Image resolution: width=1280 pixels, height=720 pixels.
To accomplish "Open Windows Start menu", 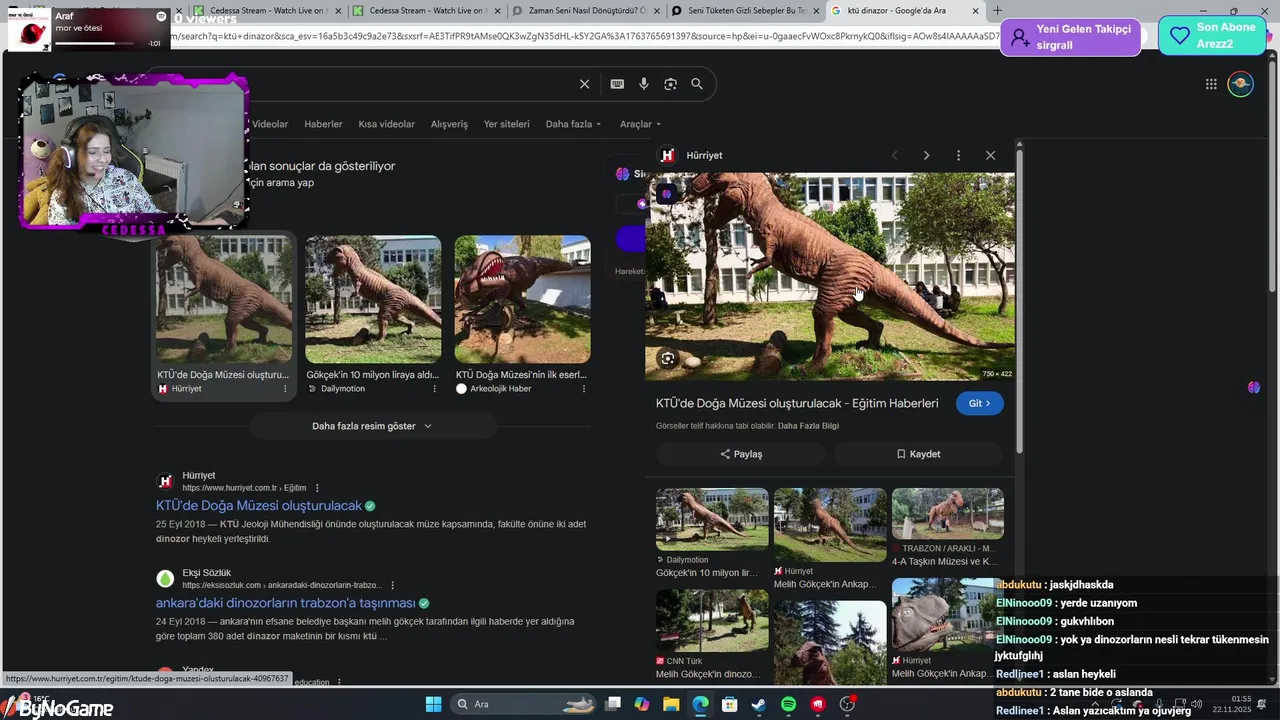I will tap(433, 704).
